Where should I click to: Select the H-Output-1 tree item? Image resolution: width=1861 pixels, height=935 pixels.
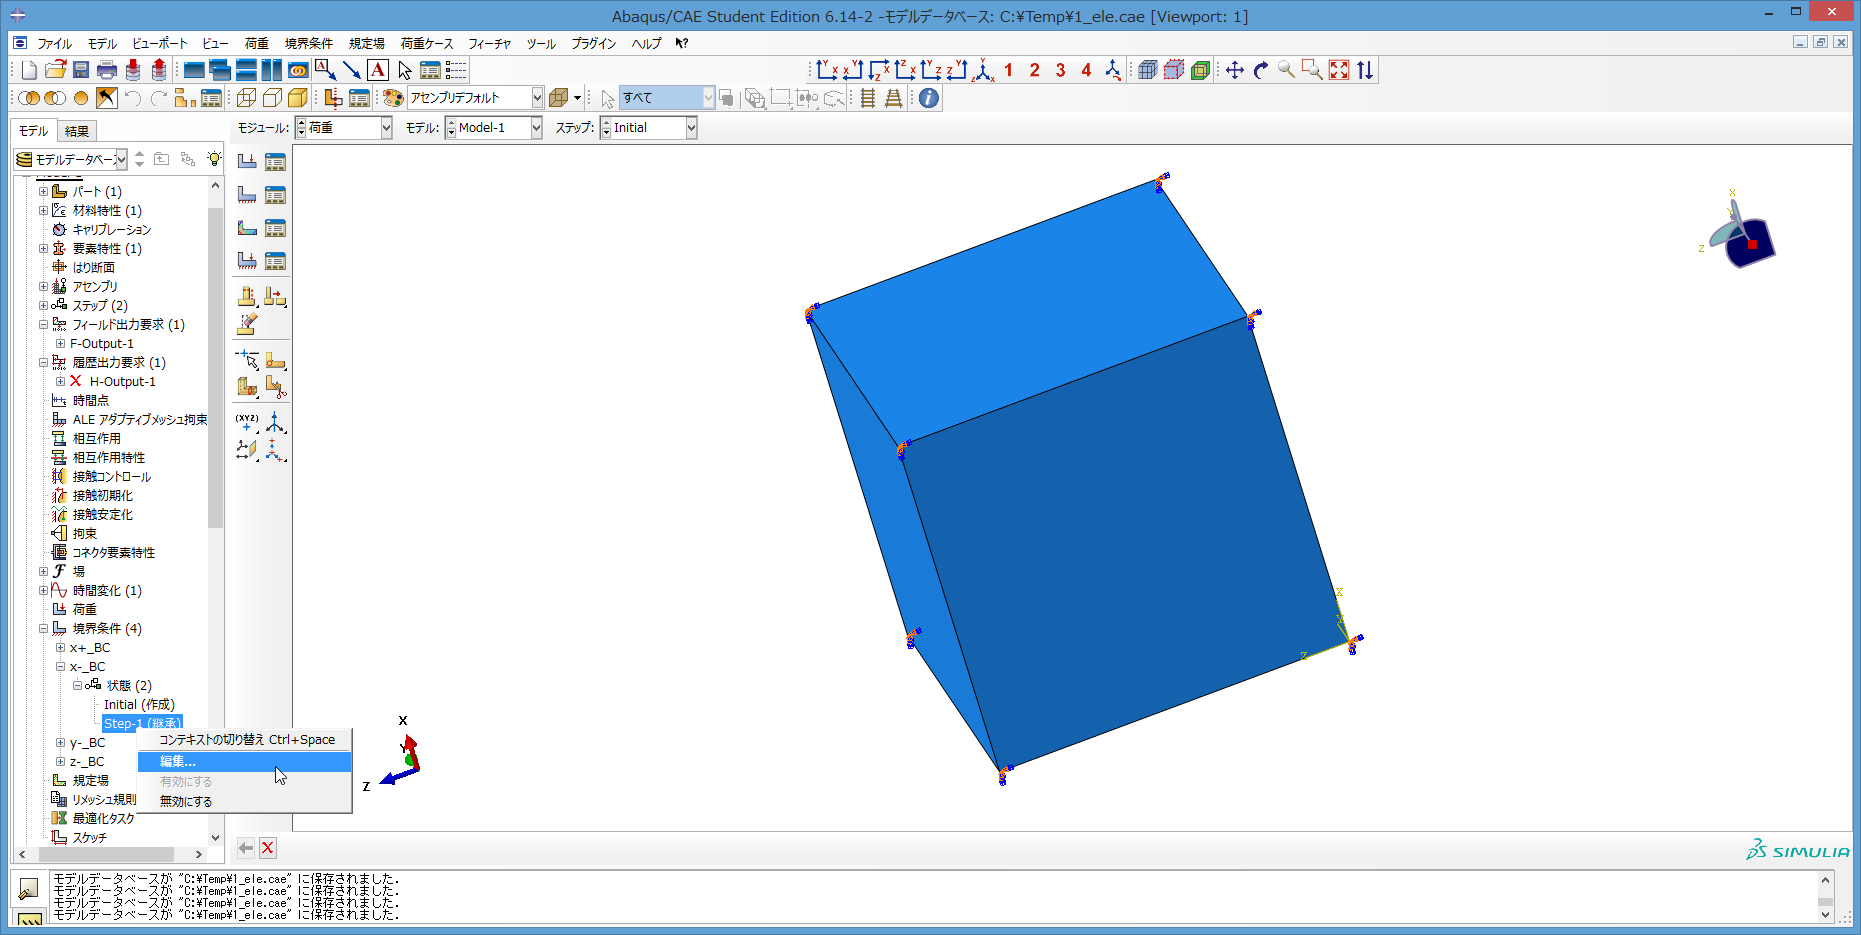(x=122, y=382)
